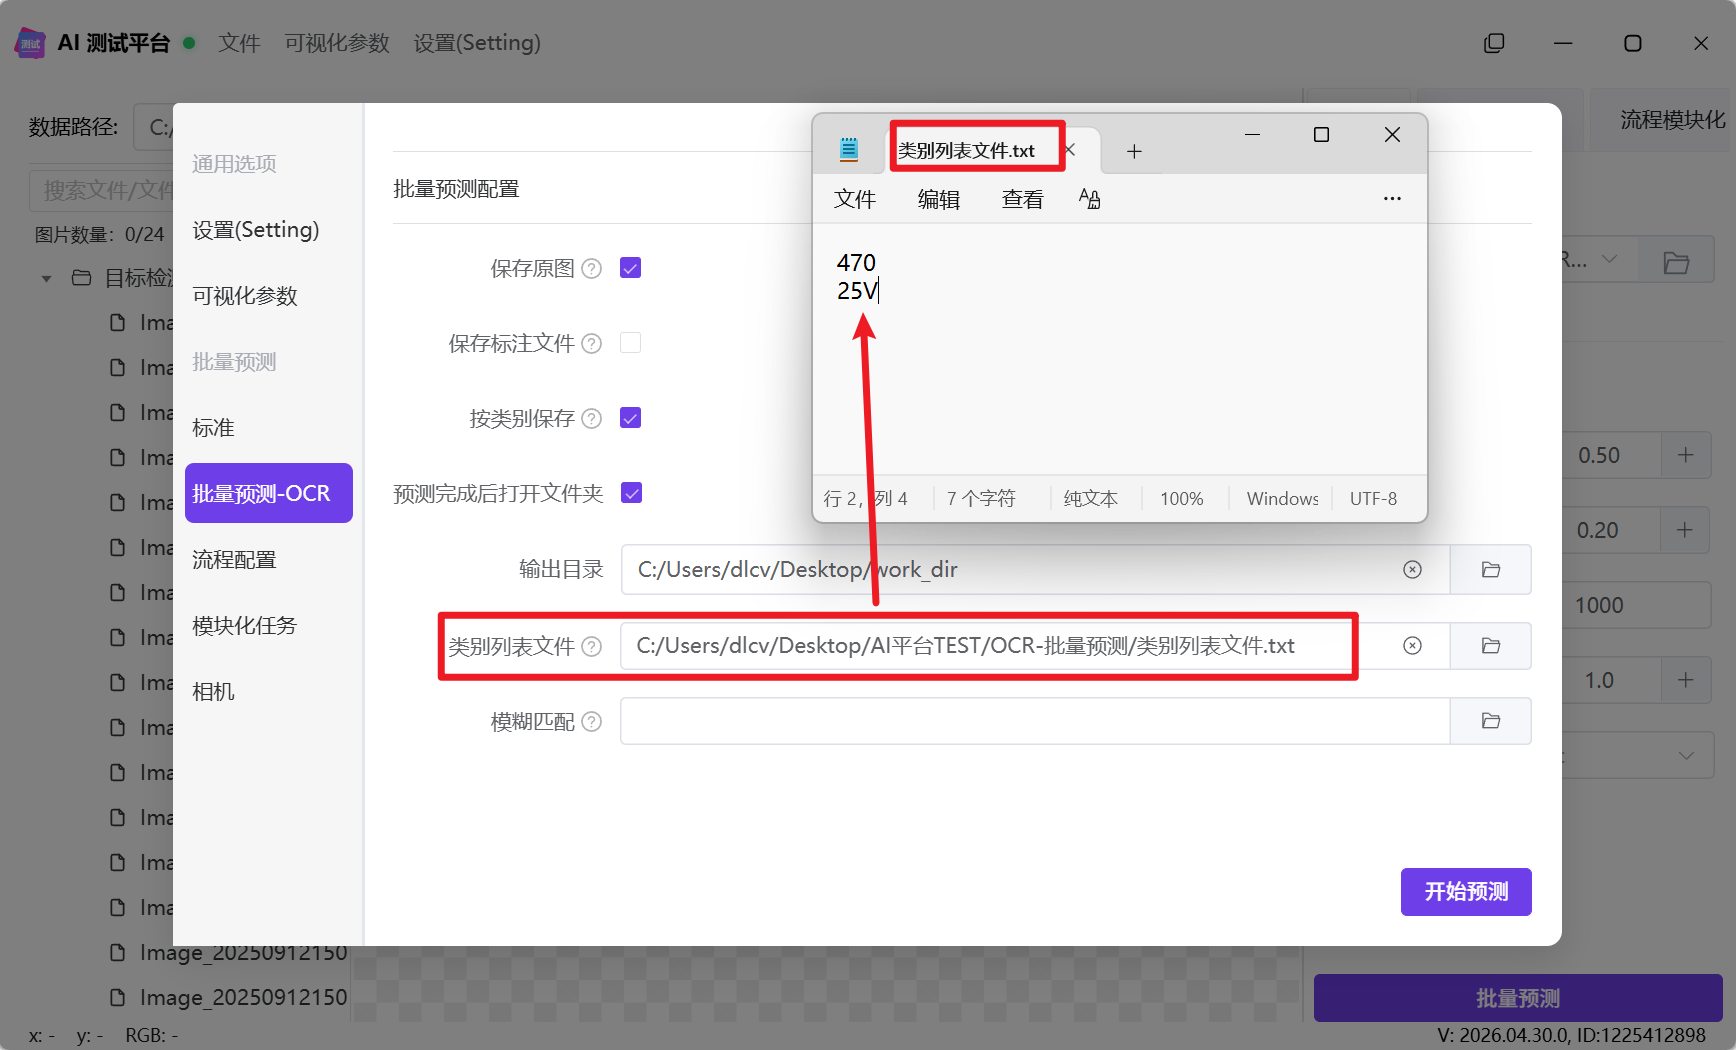
Task: Open the 可视化参数 sidebar section
Action: pyautogui.click(x=245, y=295)
